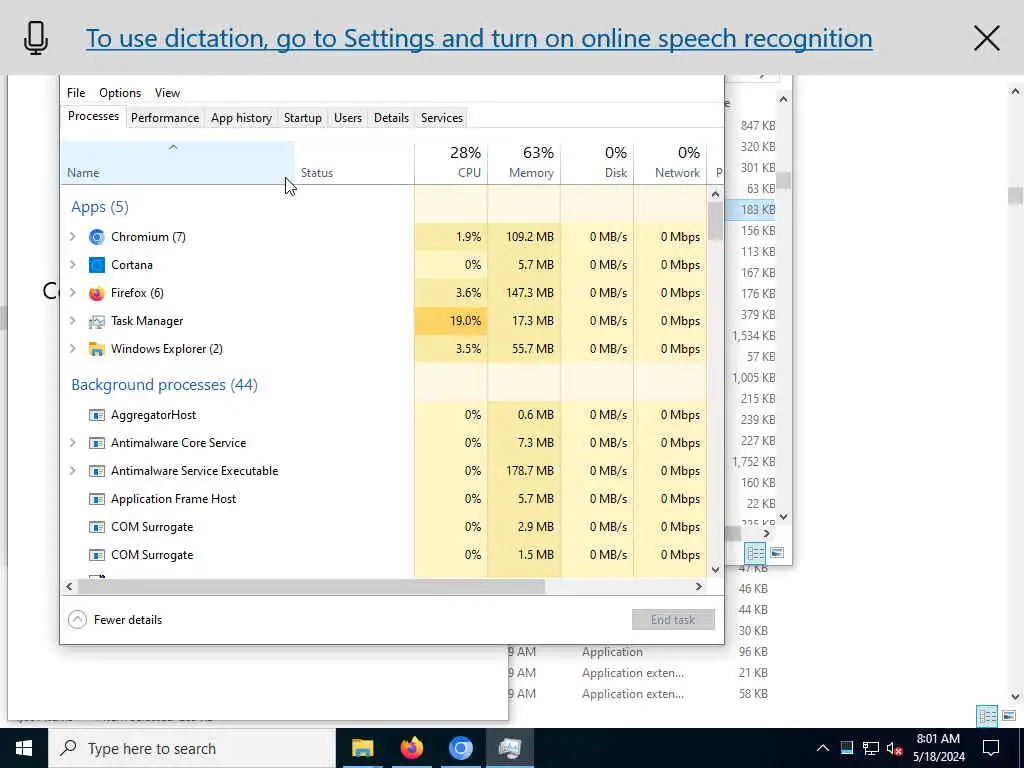Expand the Chromium (7) process group
1024x768 pixels.
[73, 237]
